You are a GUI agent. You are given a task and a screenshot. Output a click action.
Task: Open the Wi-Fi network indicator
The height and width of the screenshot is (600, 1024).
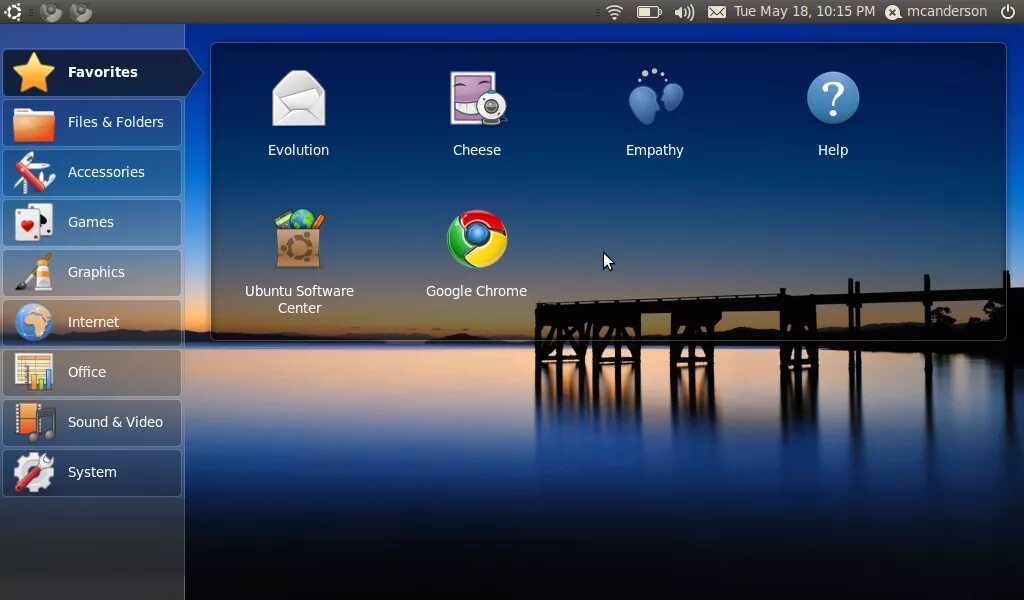pos(614,12)
